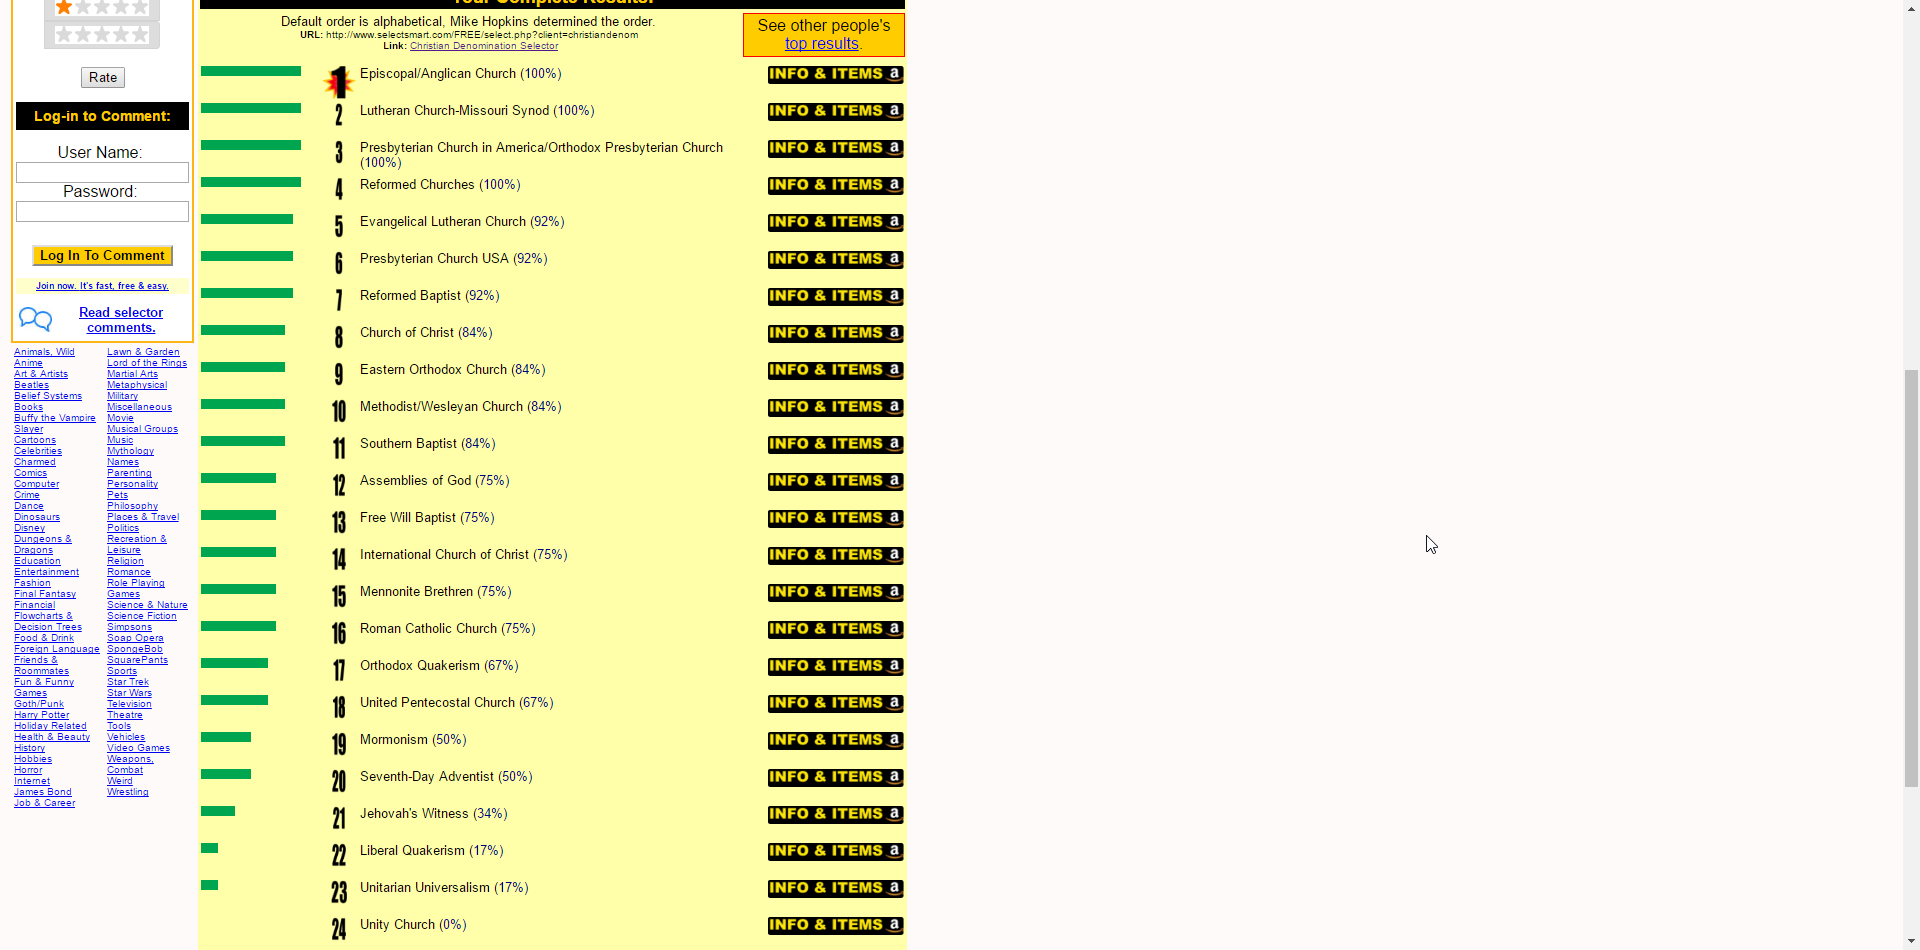Focus the User Name input field
The width and height of the screenshot is (1920, 950).
tap(102, 173)
